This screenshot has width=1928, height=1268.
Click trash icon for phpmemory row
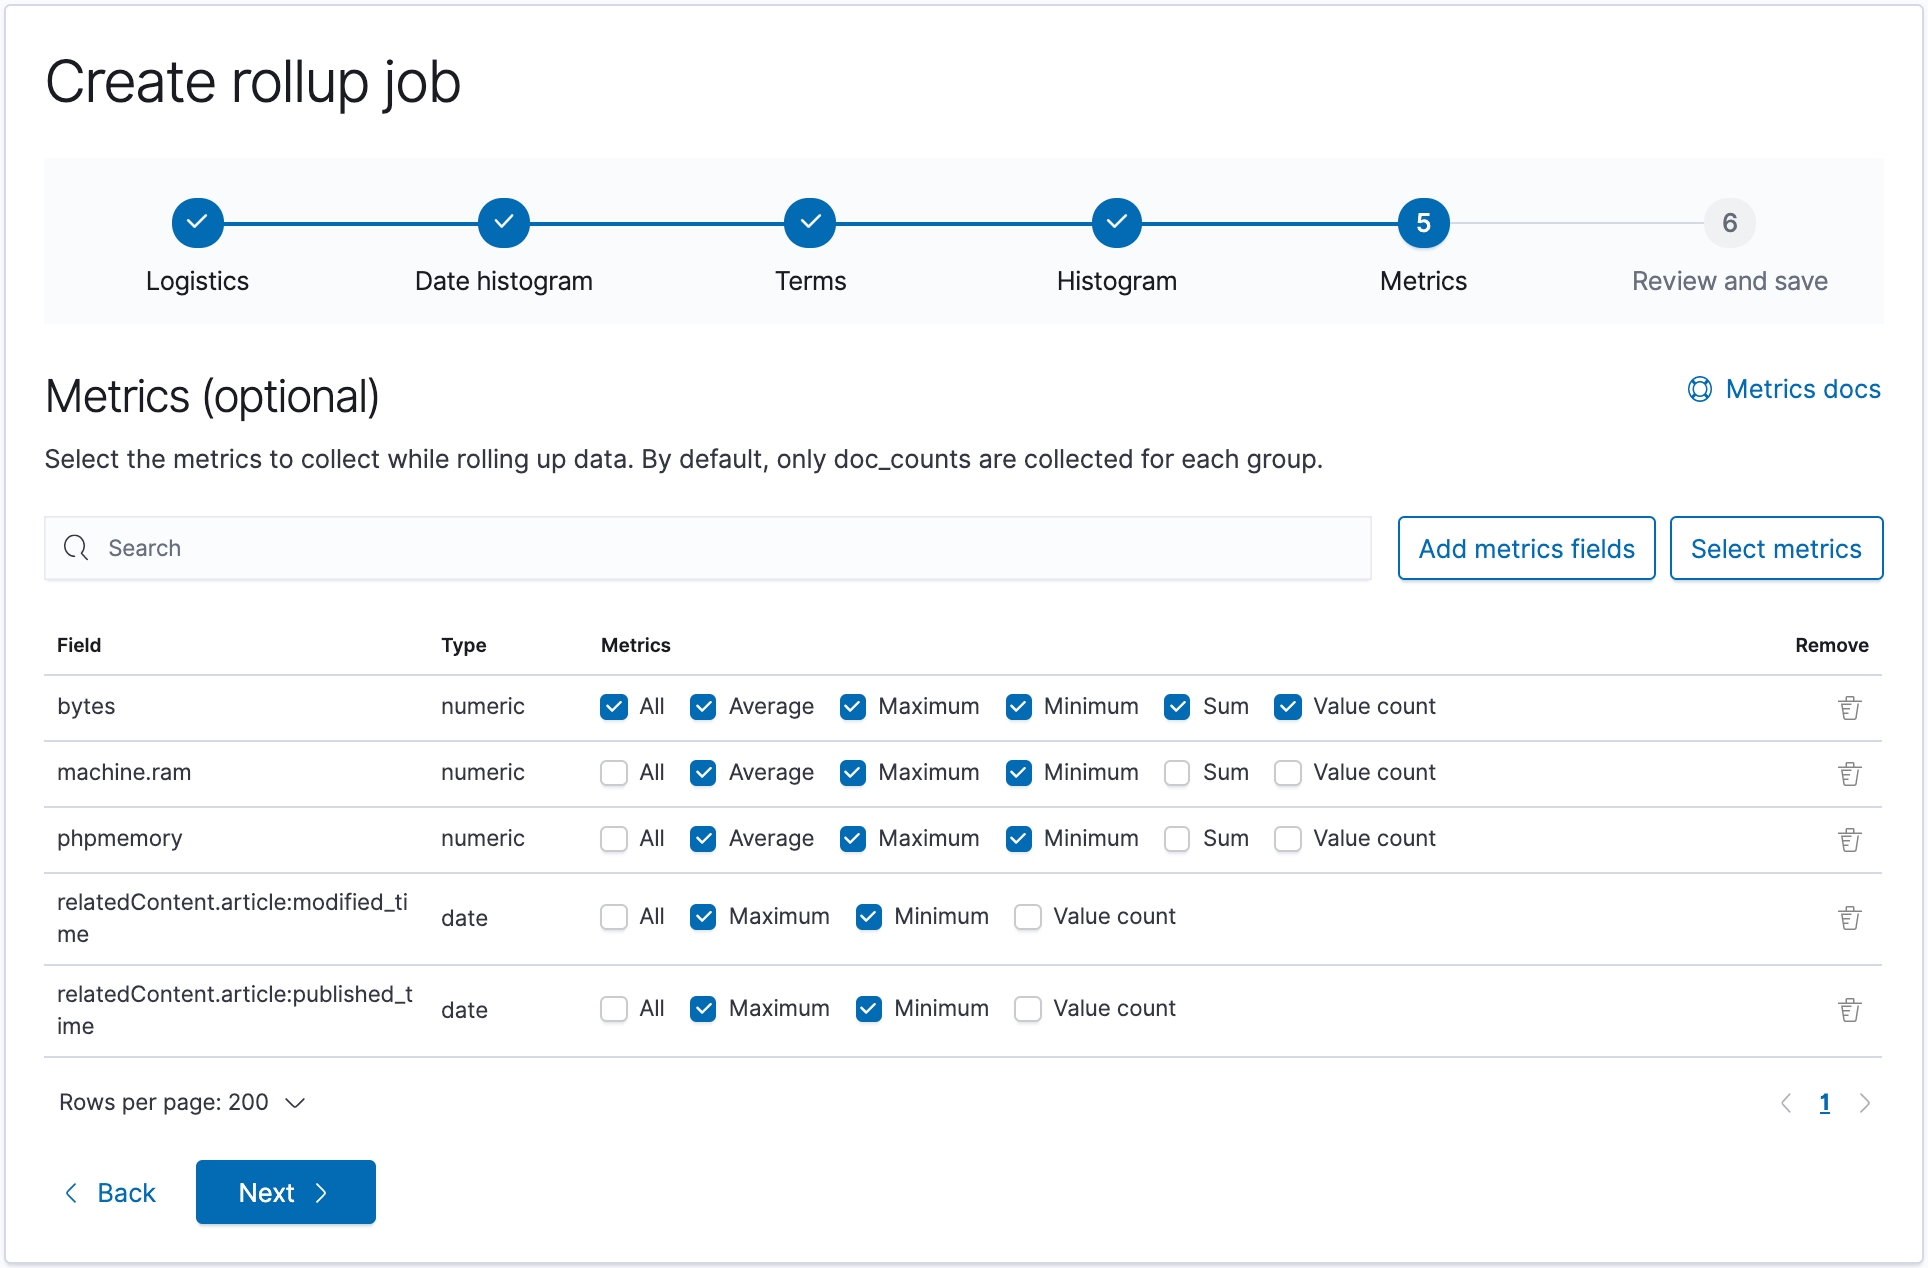pos(1849,840)
